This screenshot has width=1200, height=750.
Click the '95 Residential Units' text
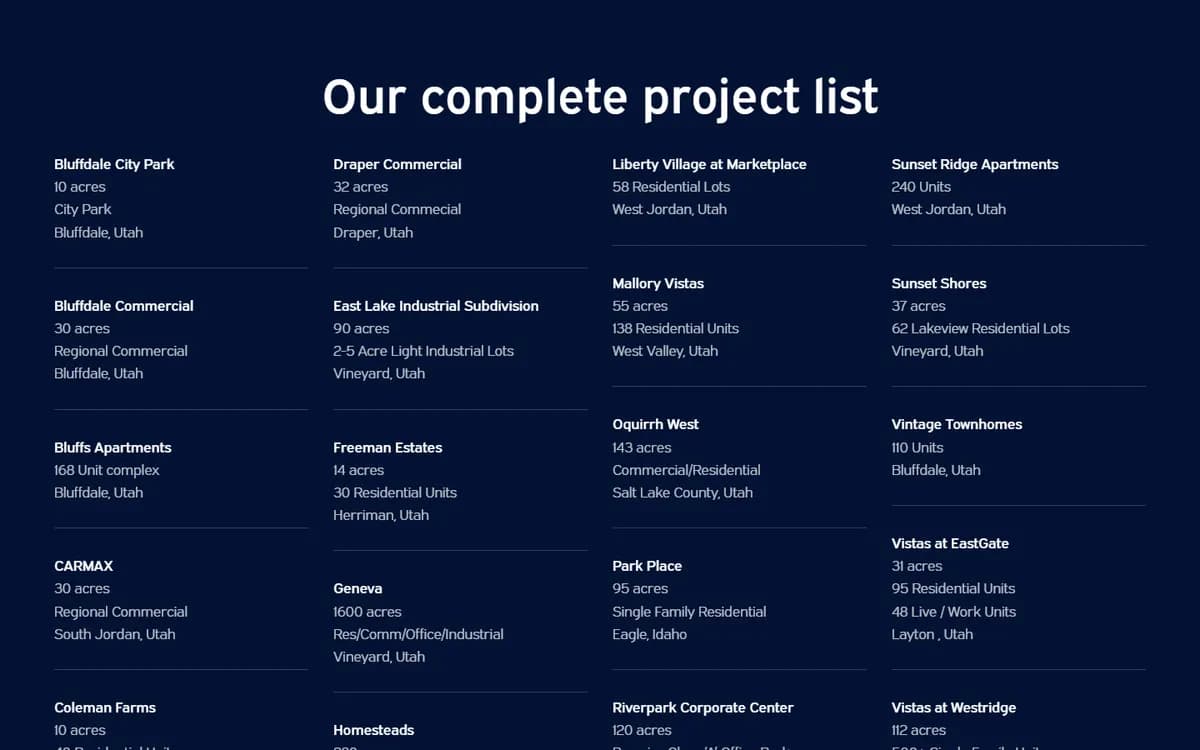(953, 589)
